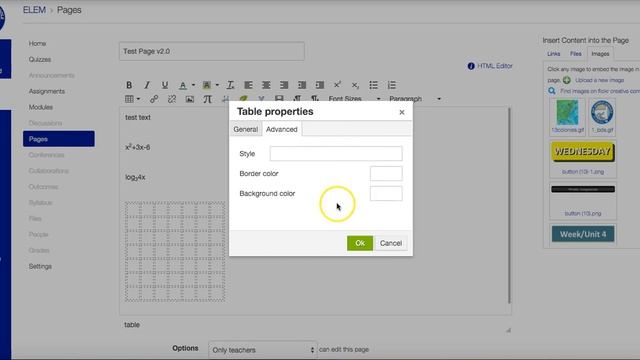Image resolution: width=640 pixels, height=360 pixels.
Task: Click the embed image icon
Action: (x=190, y=99)
